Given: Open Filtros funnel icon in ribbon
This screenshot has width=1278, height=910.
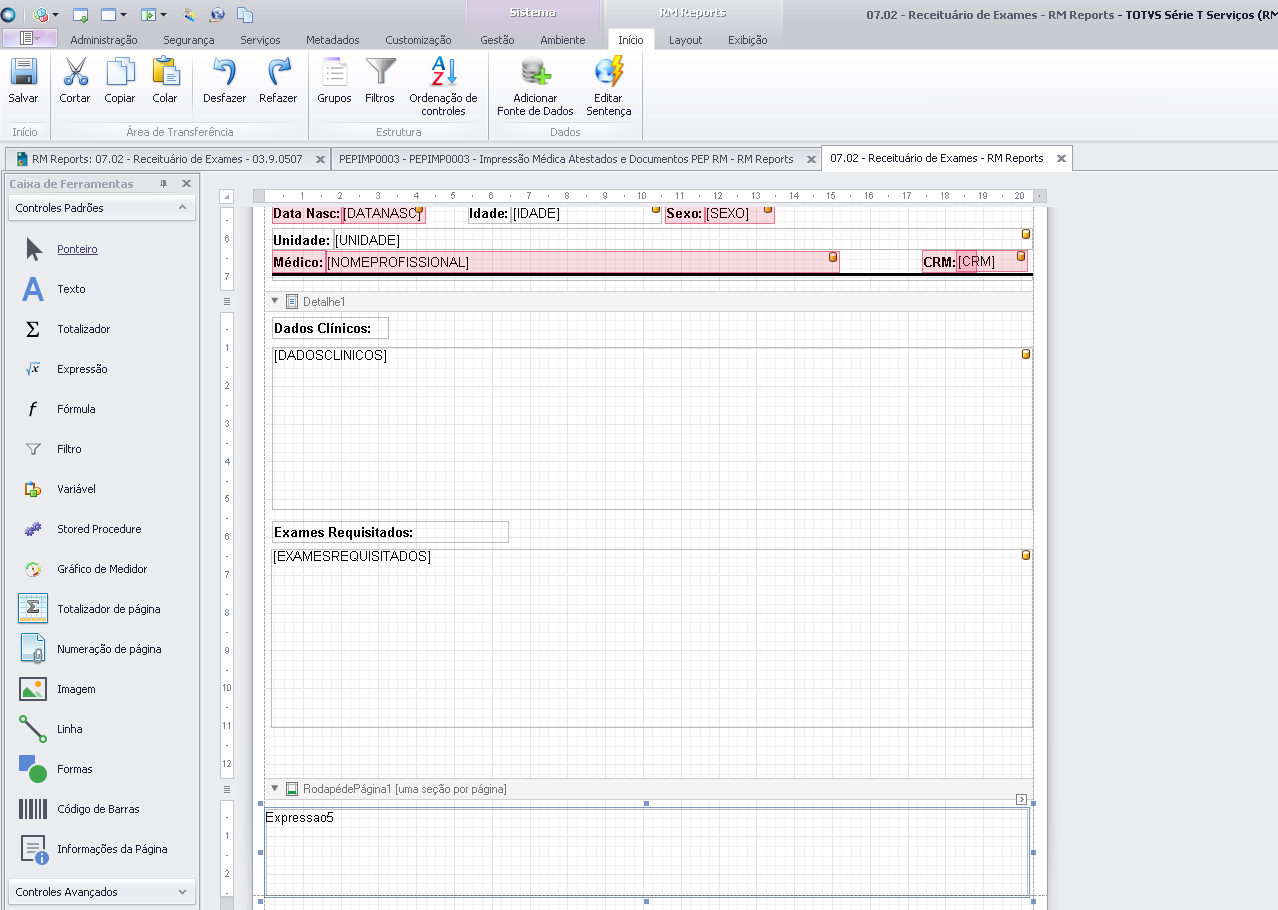Looking at the screenshot, I should coord(380,73).
